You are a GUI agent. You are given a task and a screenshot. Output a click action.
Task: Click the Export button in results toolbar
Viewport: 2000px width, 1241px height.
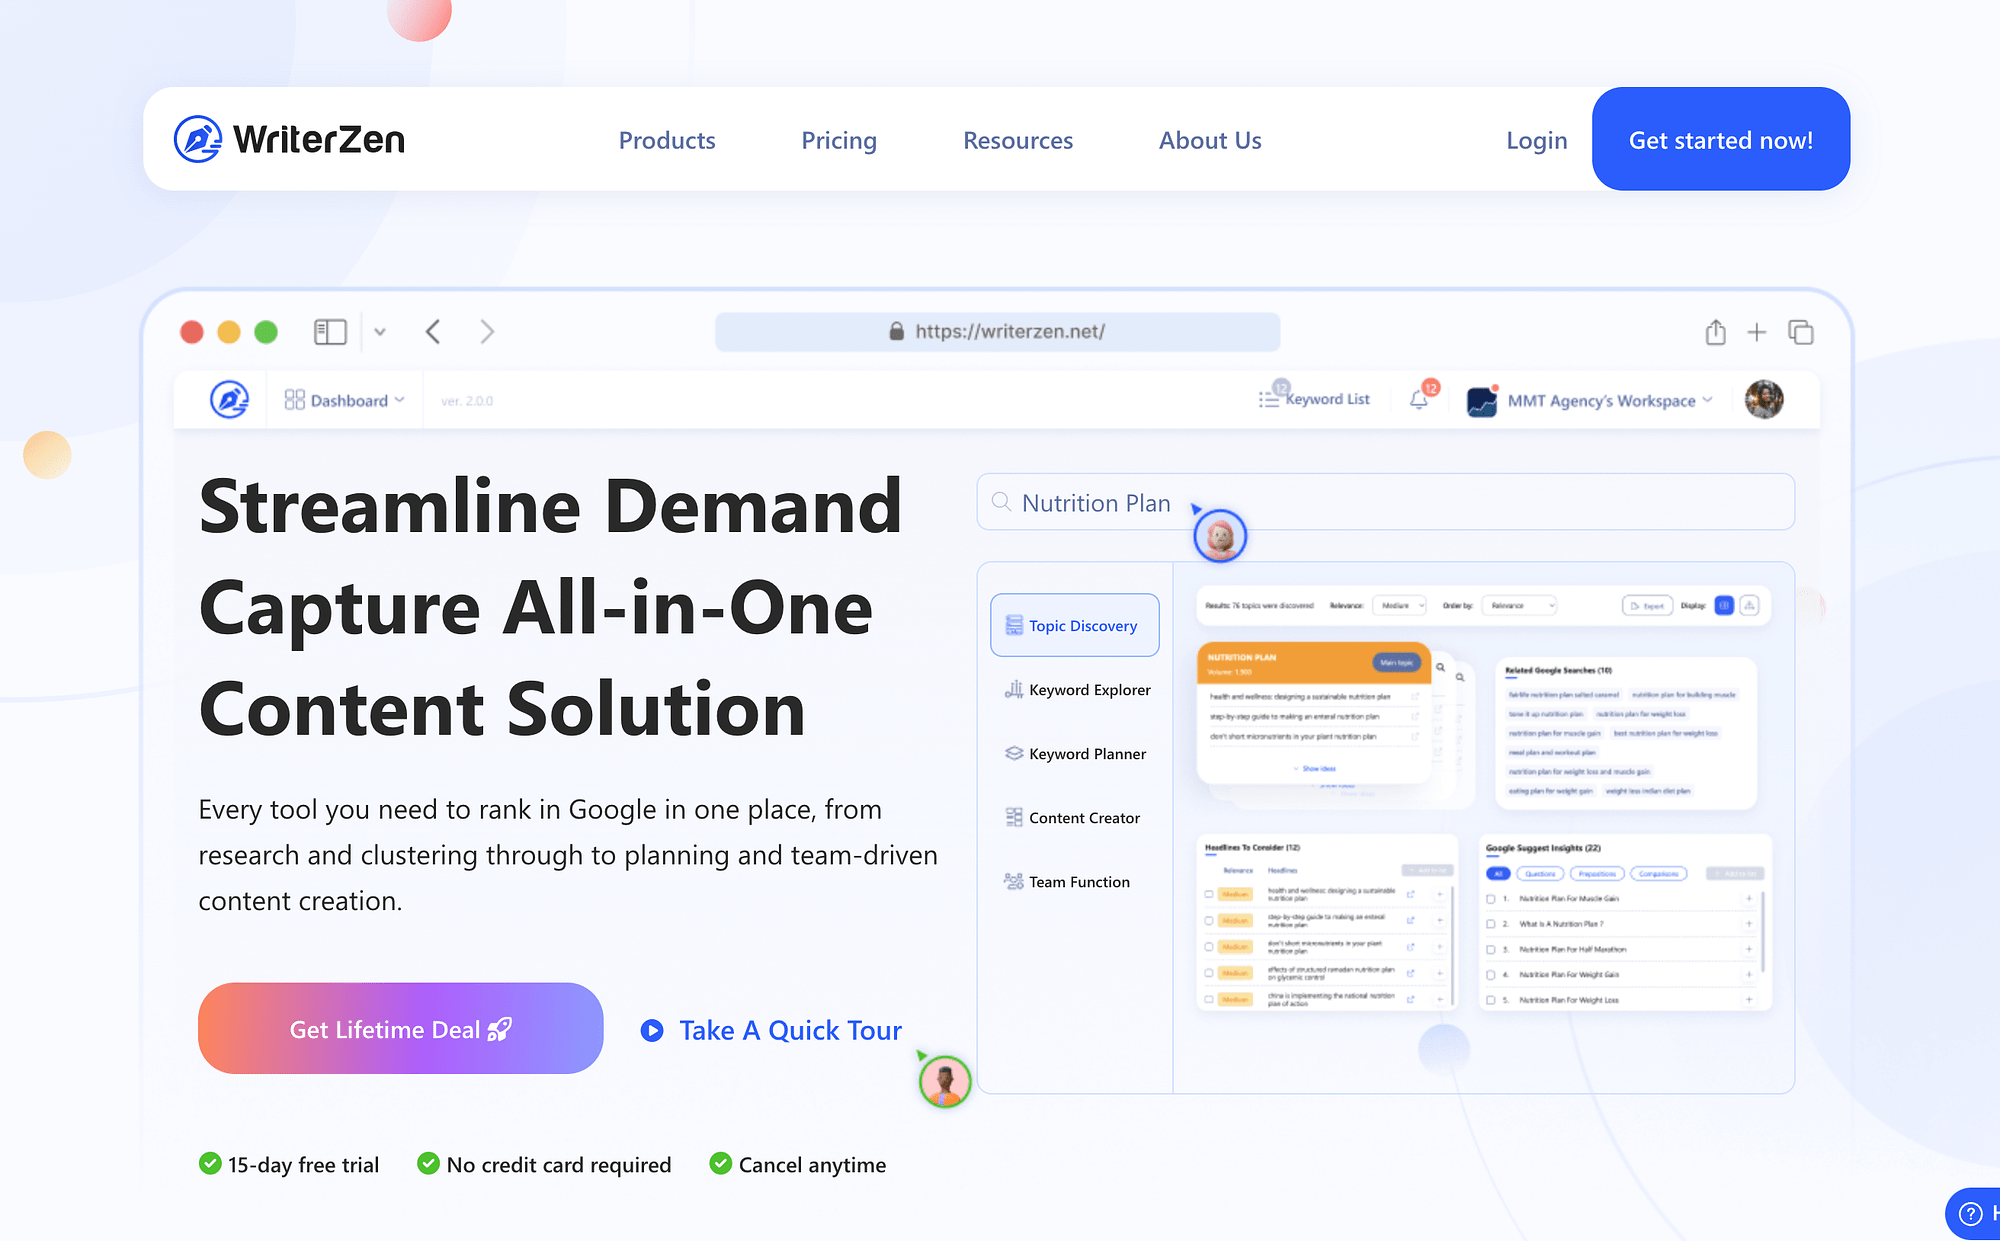click(1647, 605)
